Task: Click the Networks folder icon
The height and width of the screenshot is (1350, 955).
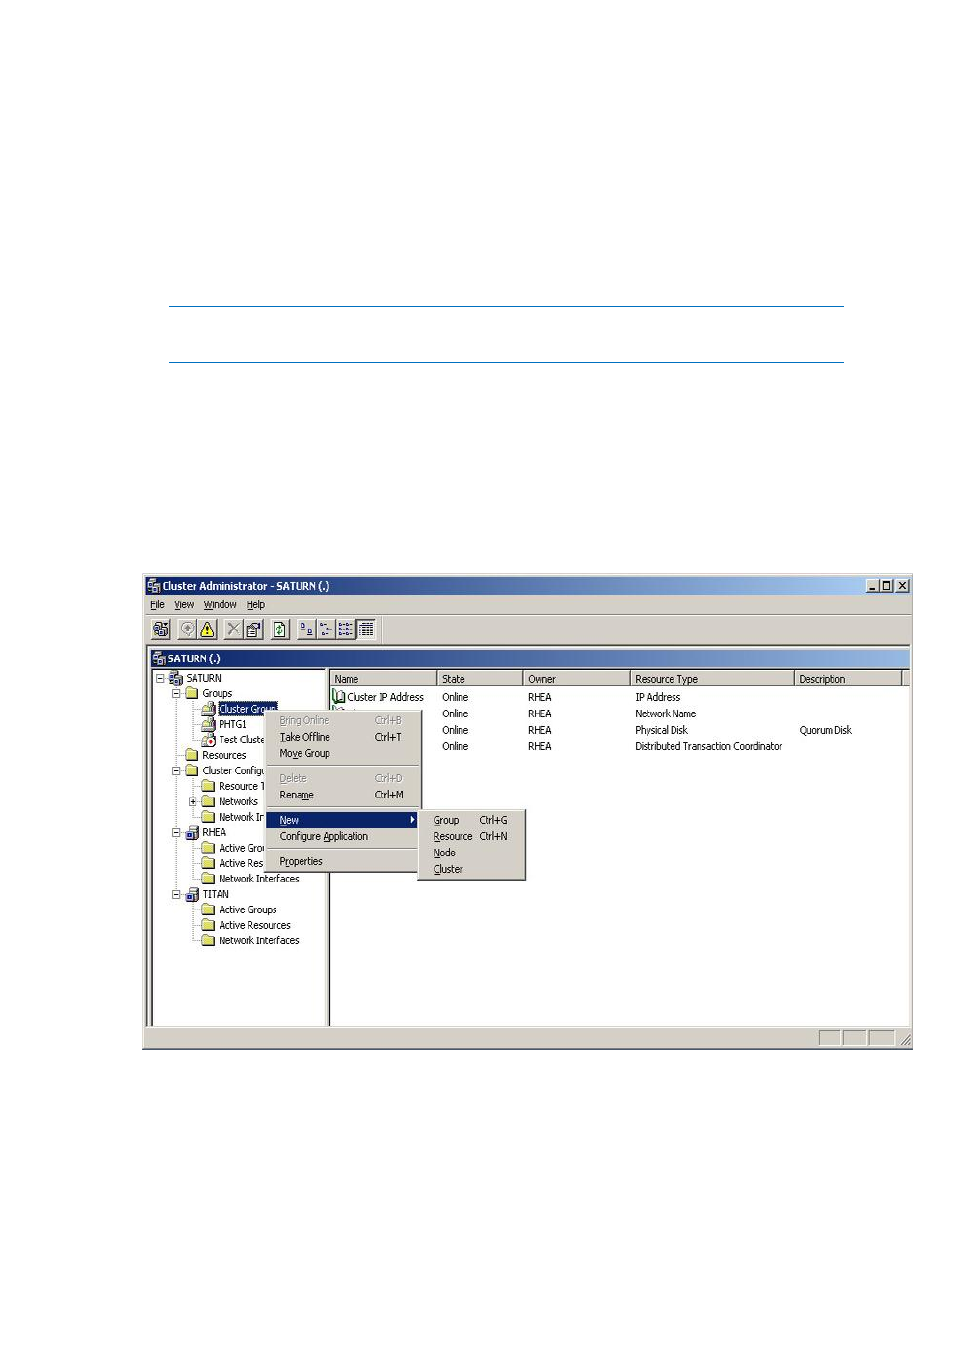Action: (208, 801)
